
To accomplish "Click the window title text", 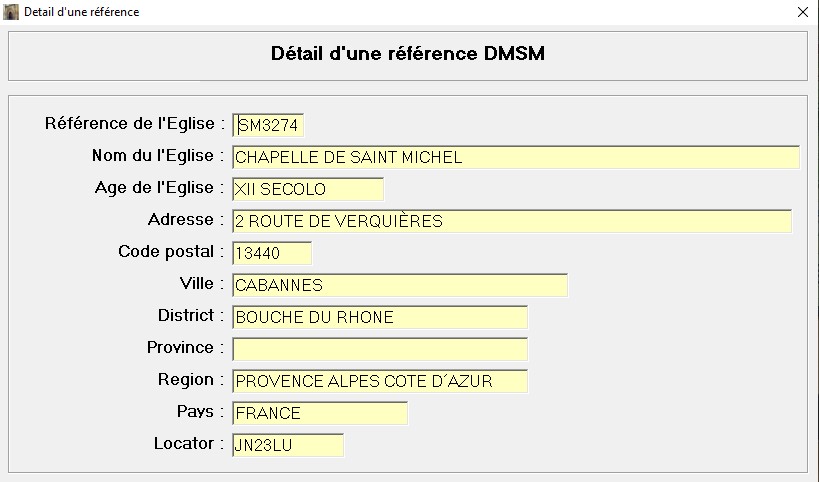I will click(81, 12).
